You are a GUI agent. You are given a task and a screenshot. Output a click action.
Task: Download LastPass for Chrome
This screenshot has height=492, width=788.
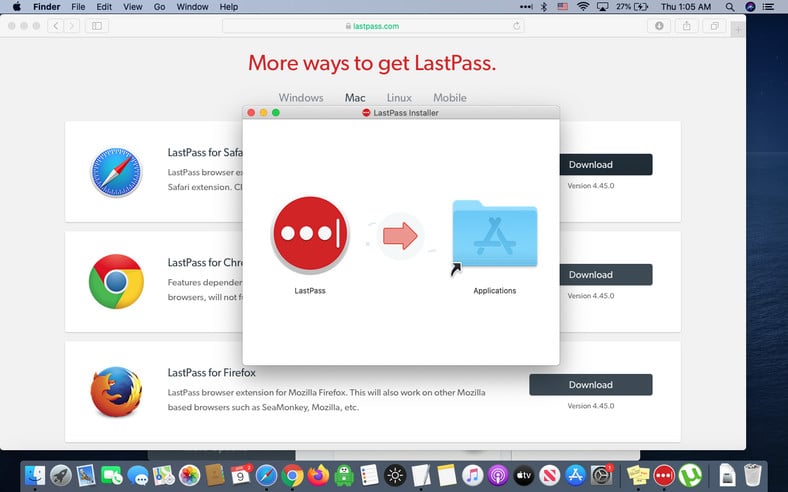606,274
